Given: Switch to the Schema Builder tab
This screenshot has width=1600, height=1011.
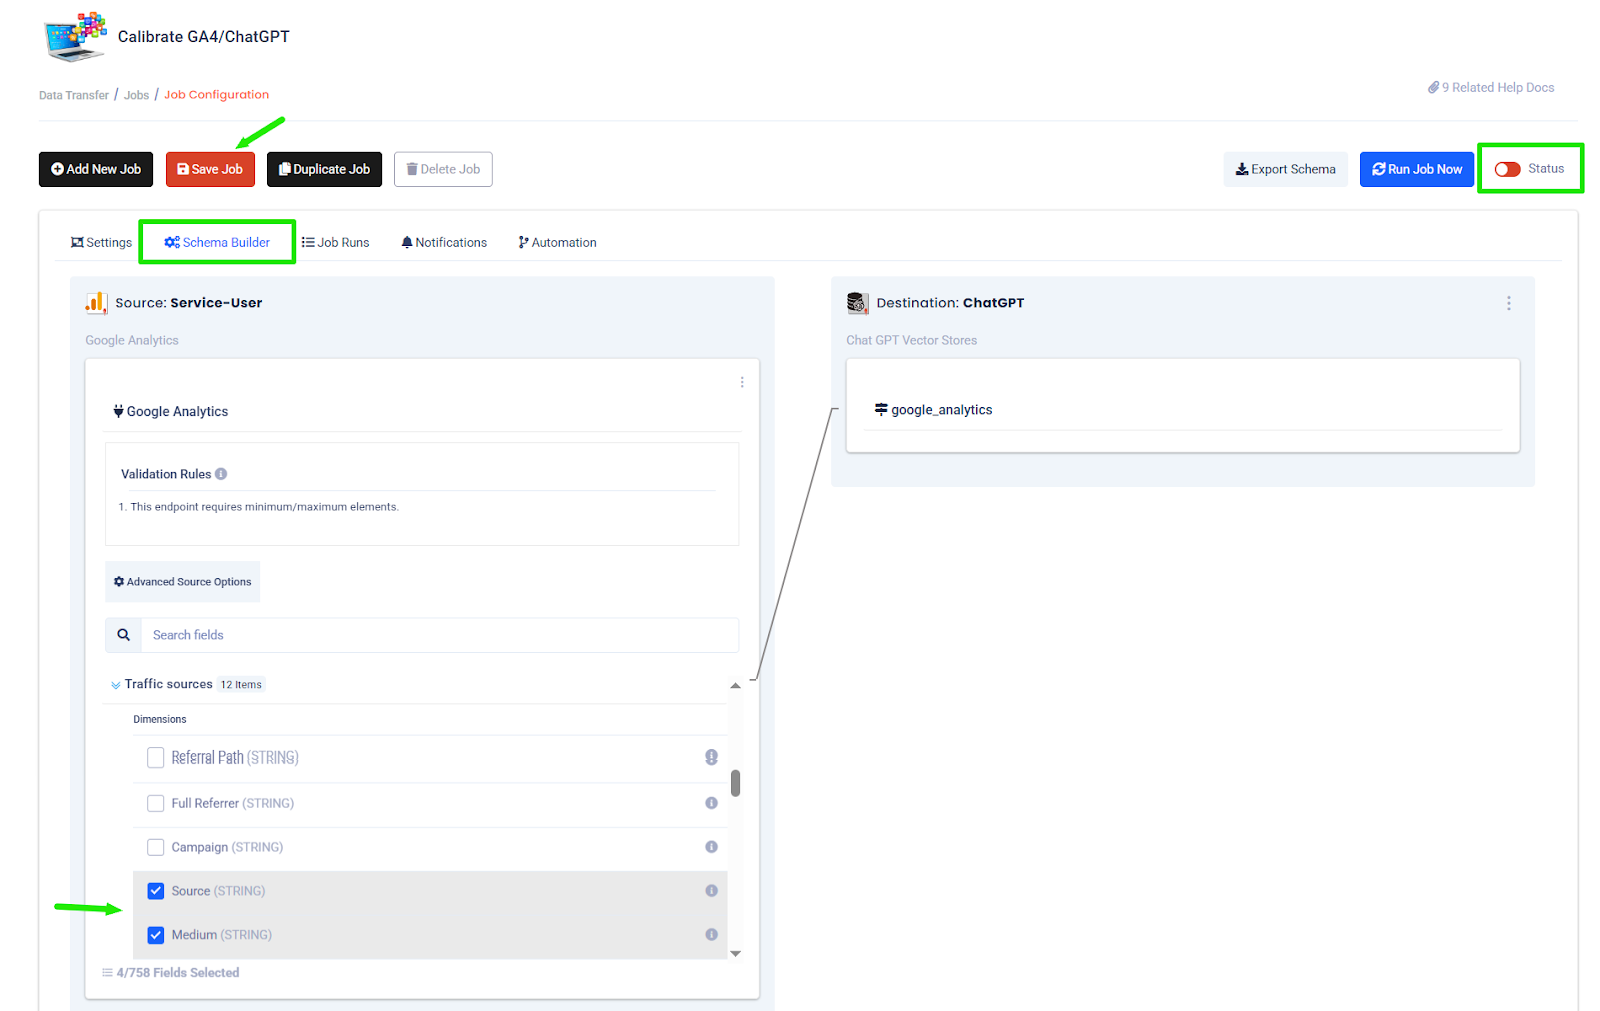Looking at the screenshot, I should 217,243.
